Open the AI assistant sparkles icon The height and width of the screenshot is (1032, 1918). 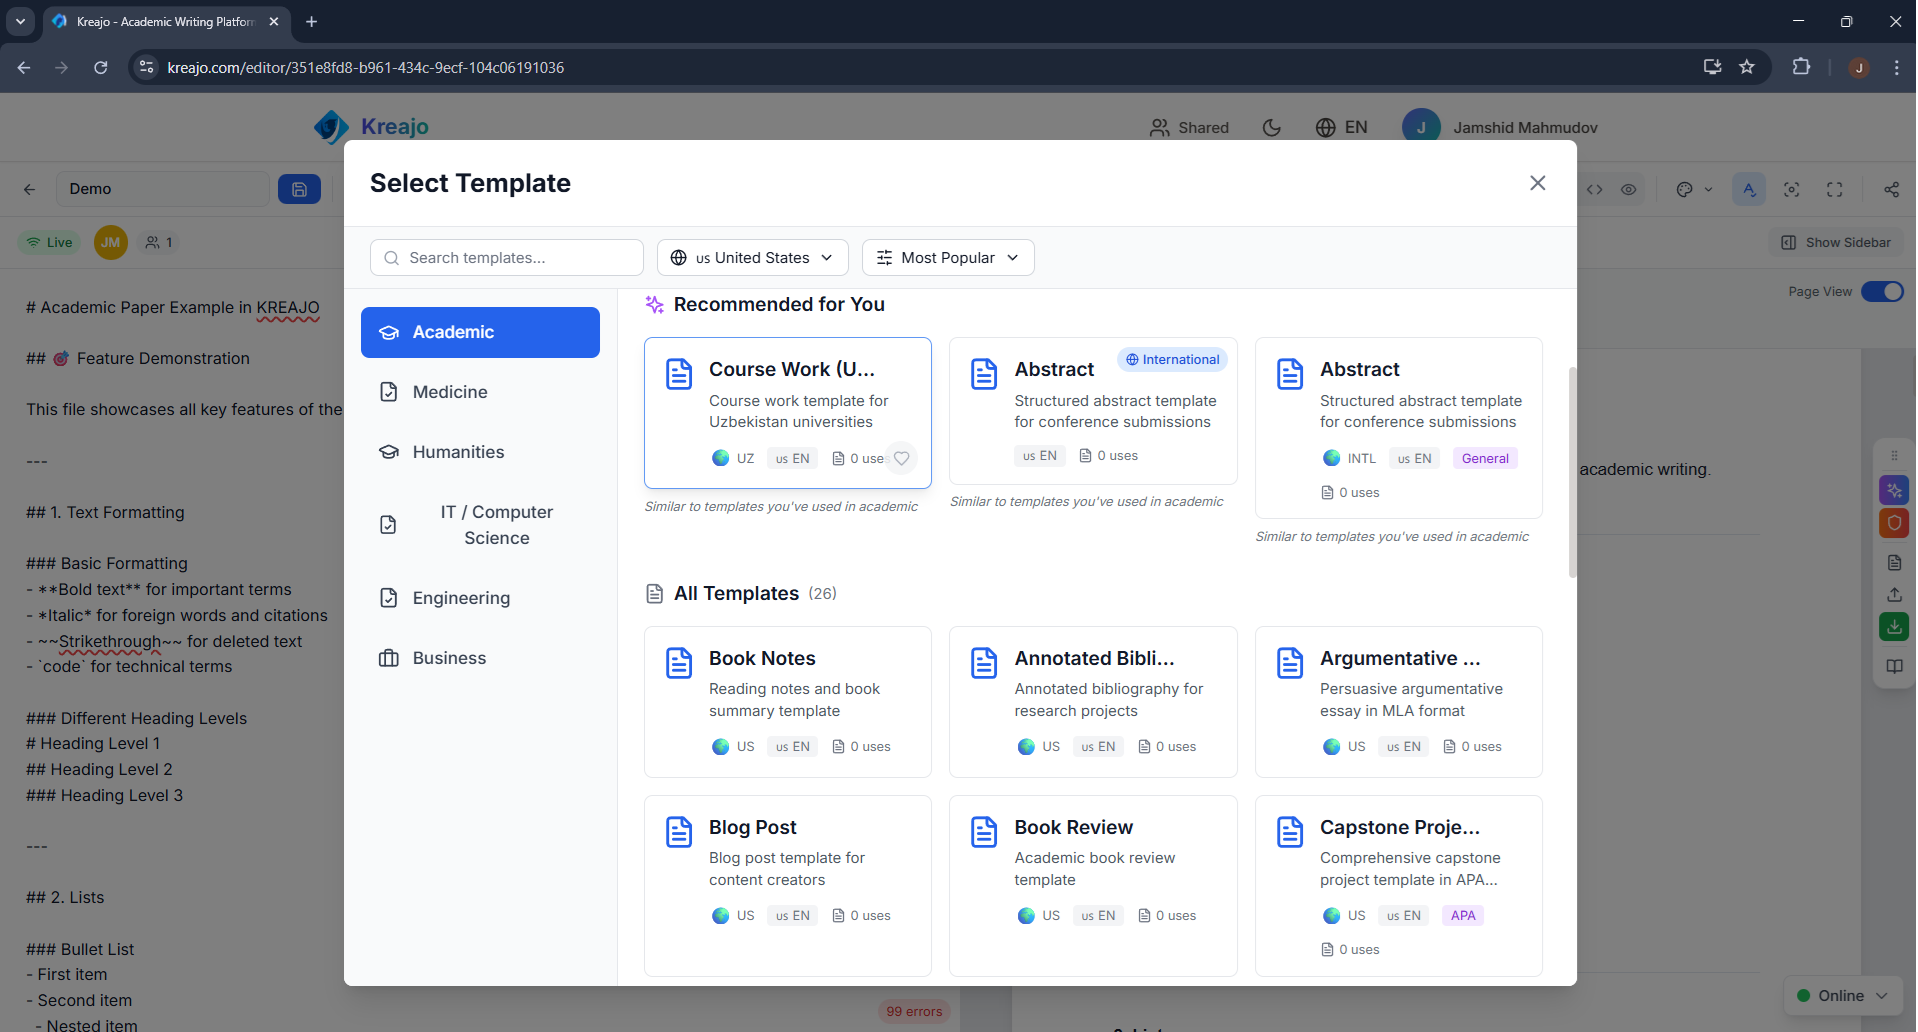pyautogui.click(x=1895, y=490)
